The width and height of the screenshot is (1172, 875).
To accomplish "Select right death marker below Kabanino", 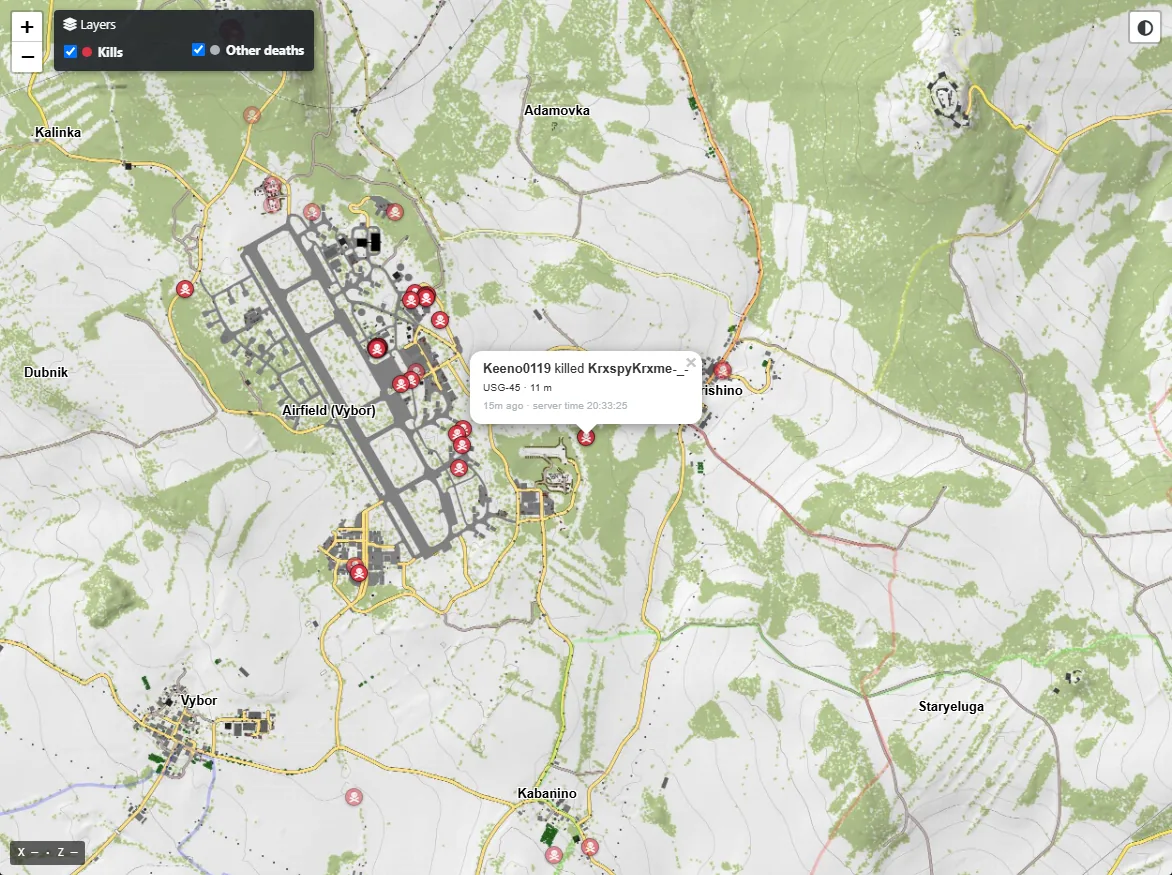I will (590, 847).
